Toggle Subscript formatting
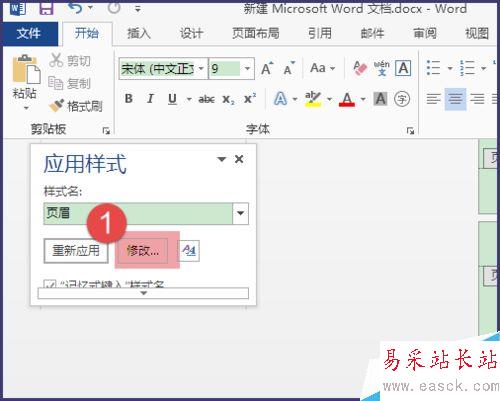The width and height of the screenshot is (500, 401). pyautogui.click(x=228, y=99)
